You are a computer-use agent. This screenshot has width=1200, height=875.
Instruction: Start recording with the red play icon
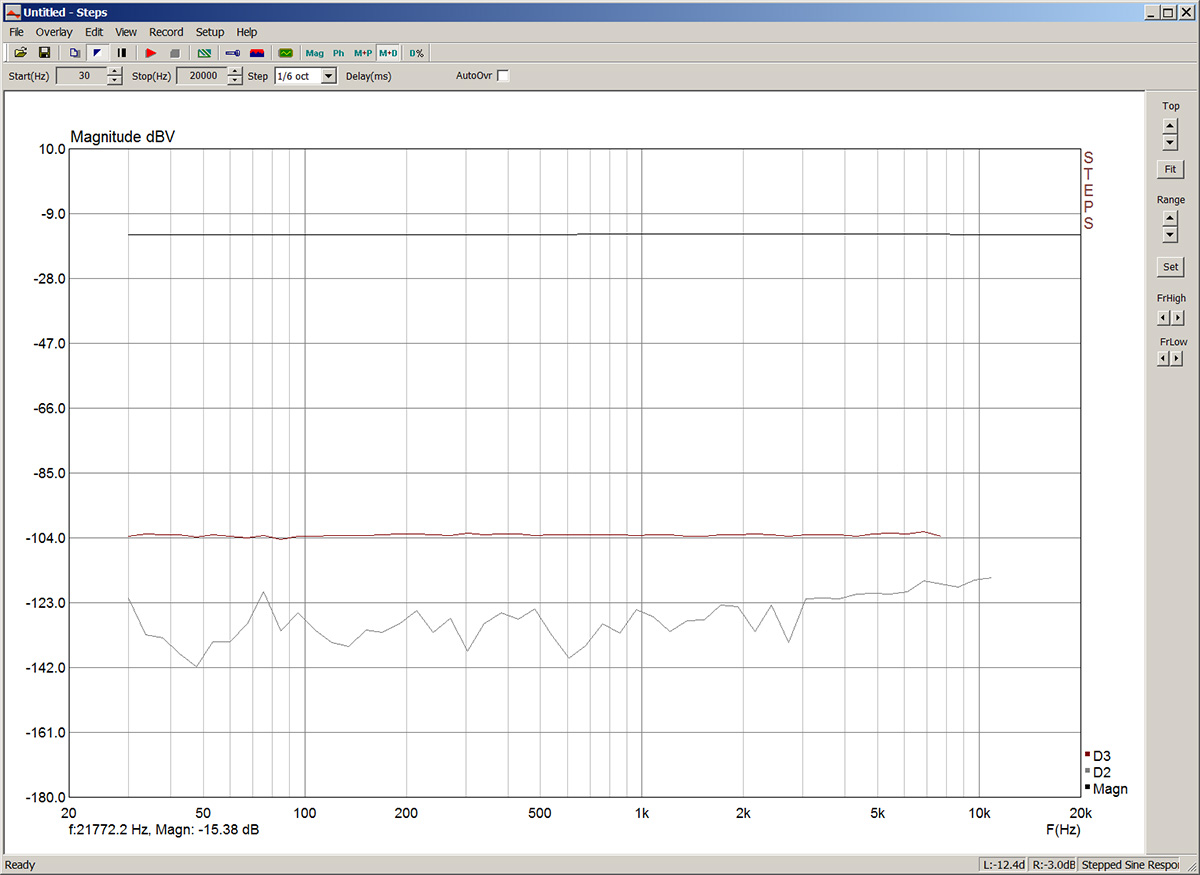tap(151, 52)
